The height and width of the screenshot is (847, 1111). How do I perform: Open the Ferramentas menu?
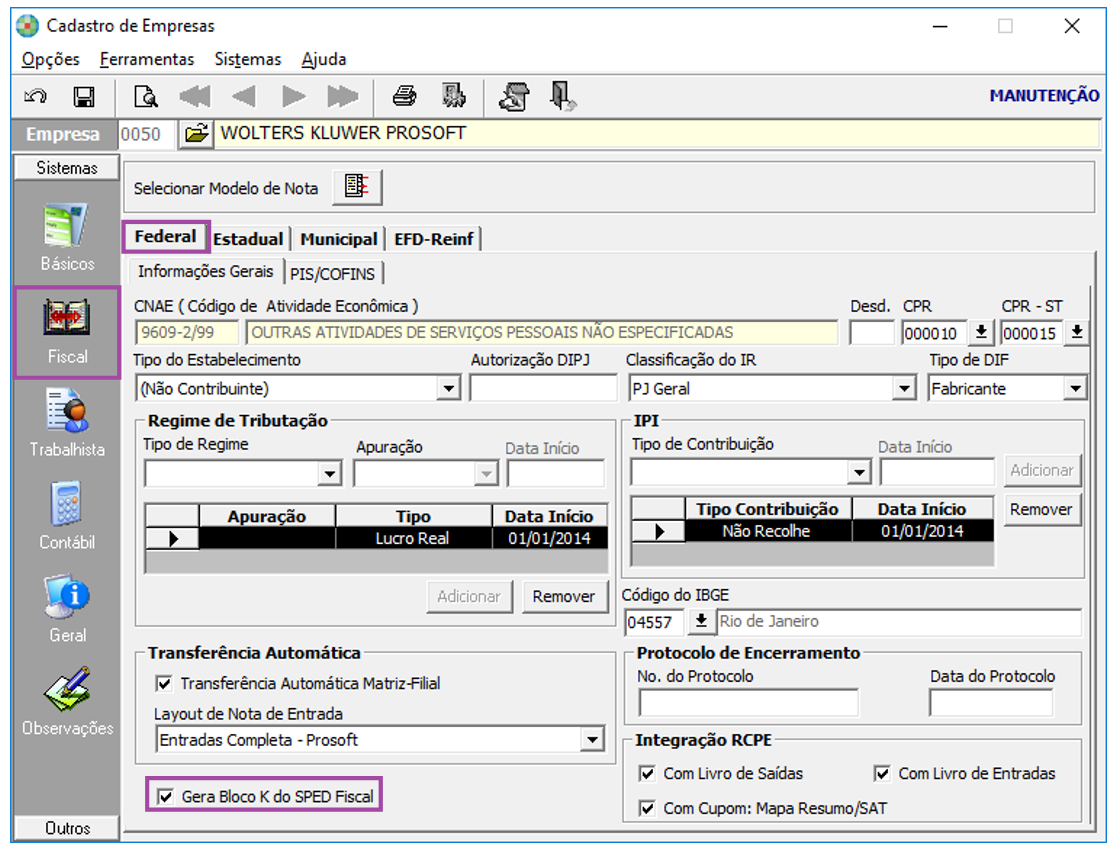(x=147, y=59)
